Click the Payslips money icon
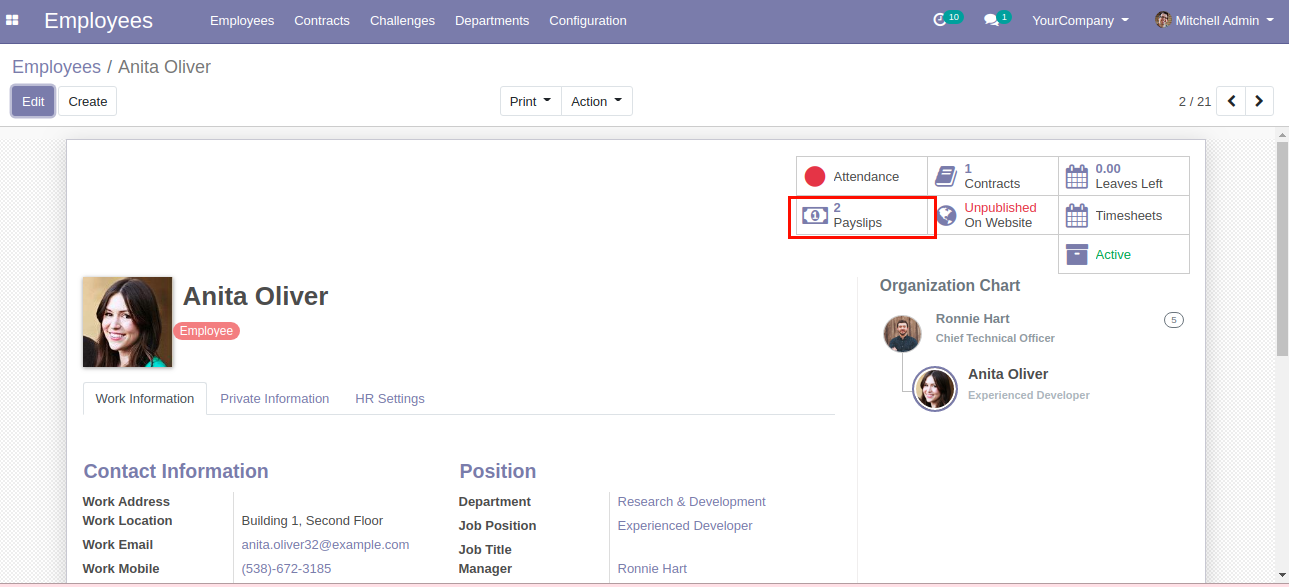 [815, 215]
